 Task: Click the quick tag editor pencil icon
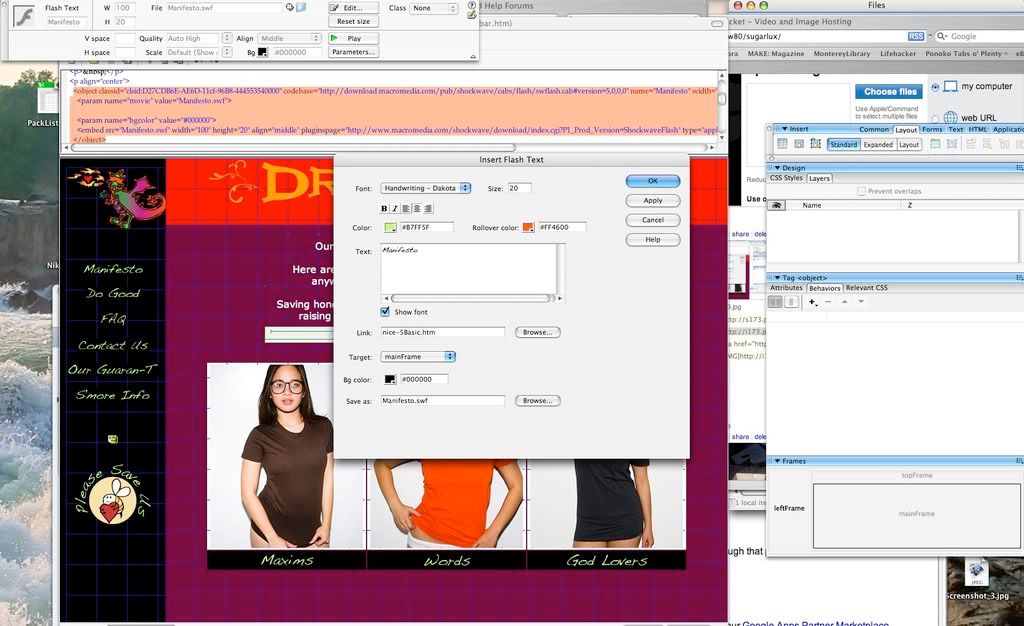pos(472,14)
